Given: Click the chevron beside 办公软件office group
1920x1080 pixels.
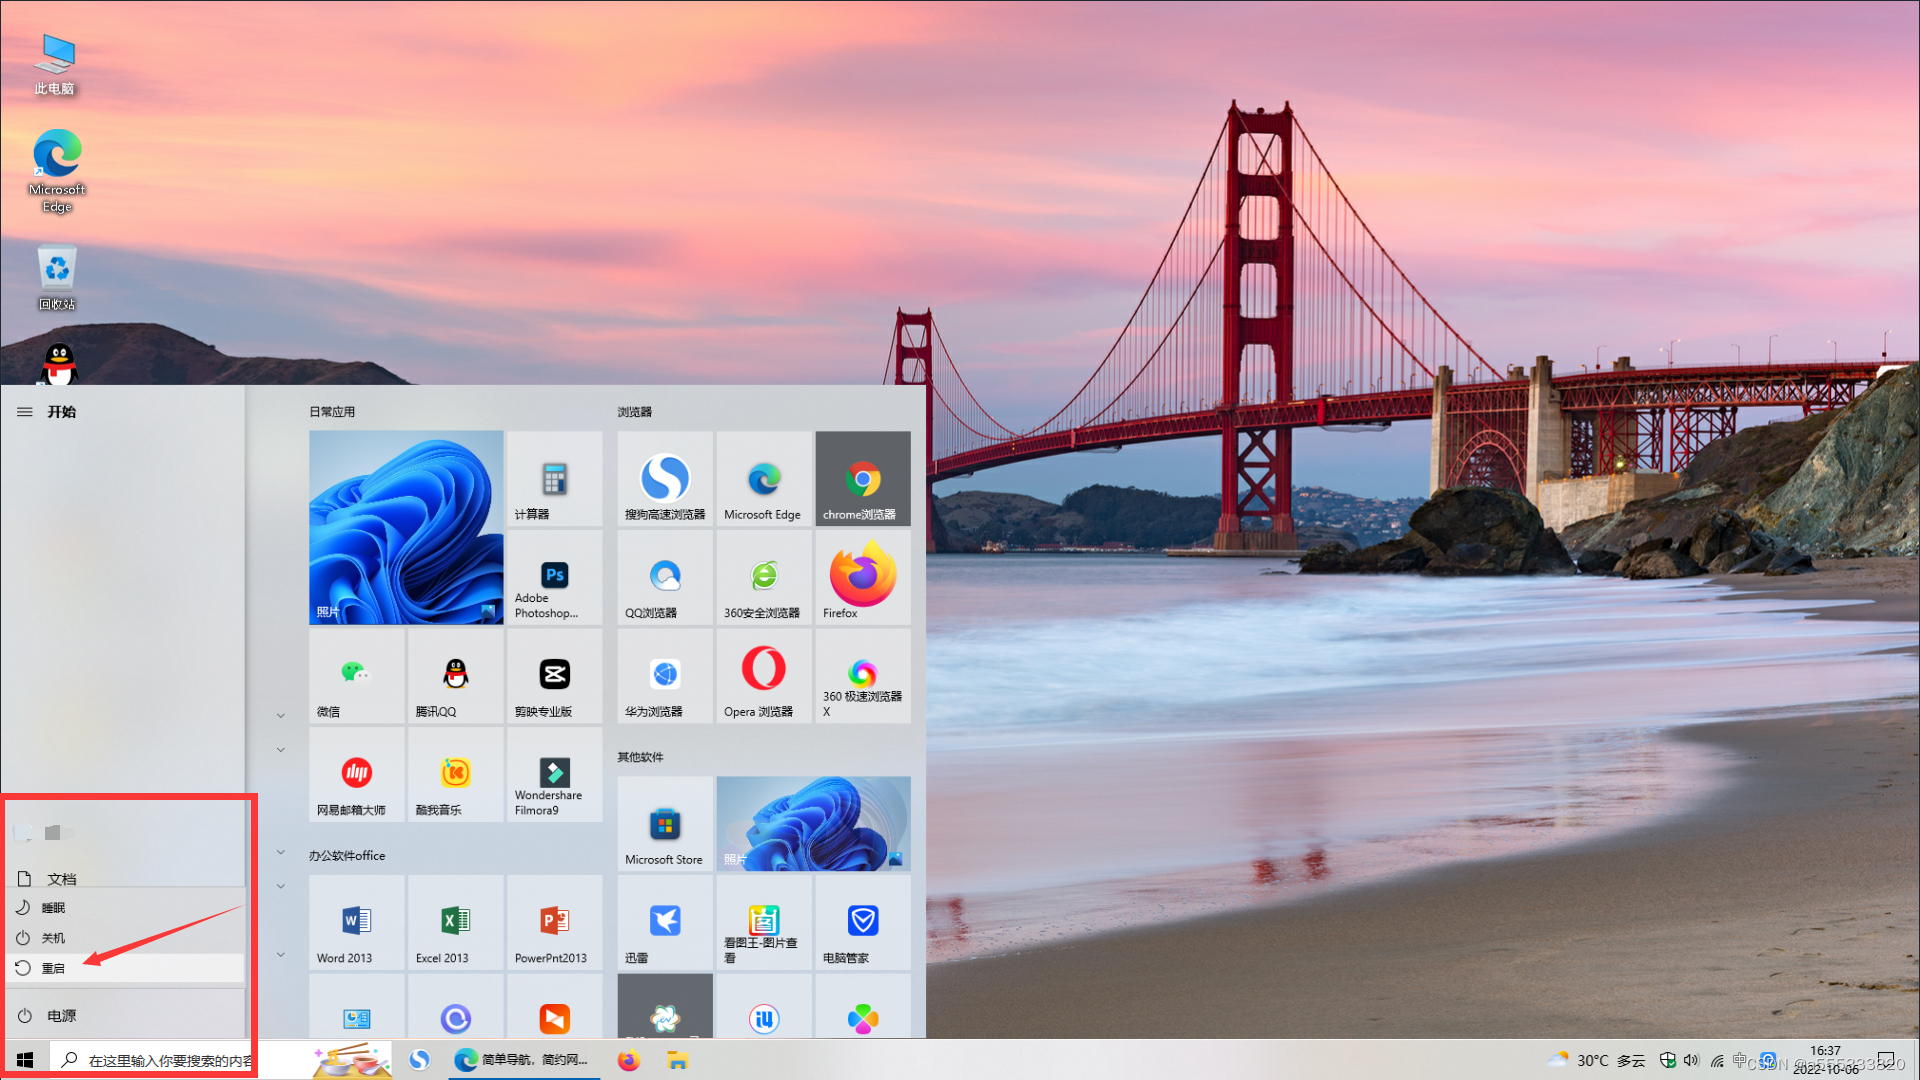Looking at the screenshot, I should tap(281, 853).
